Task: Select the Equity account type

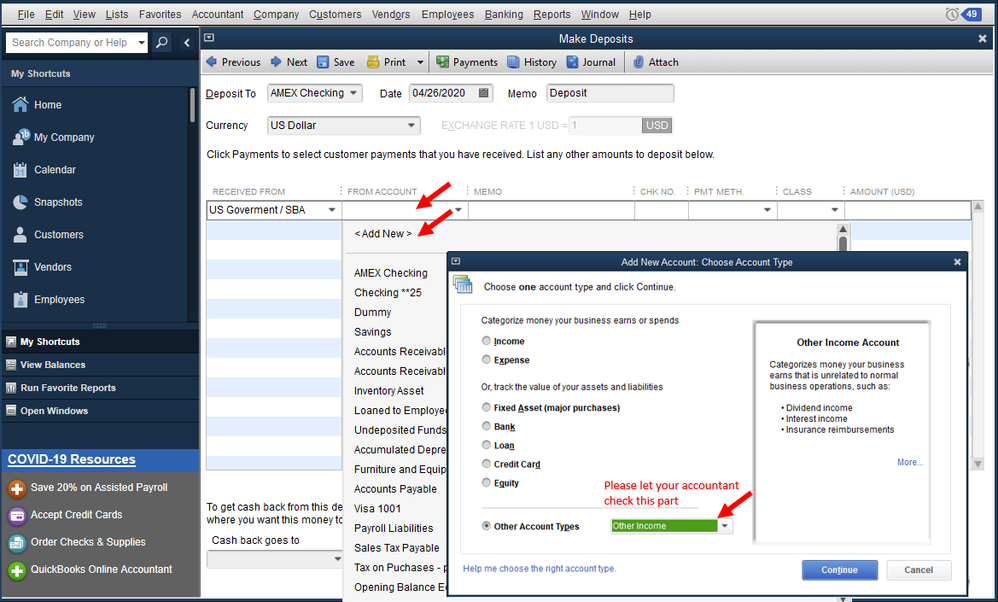Action: 486,483
